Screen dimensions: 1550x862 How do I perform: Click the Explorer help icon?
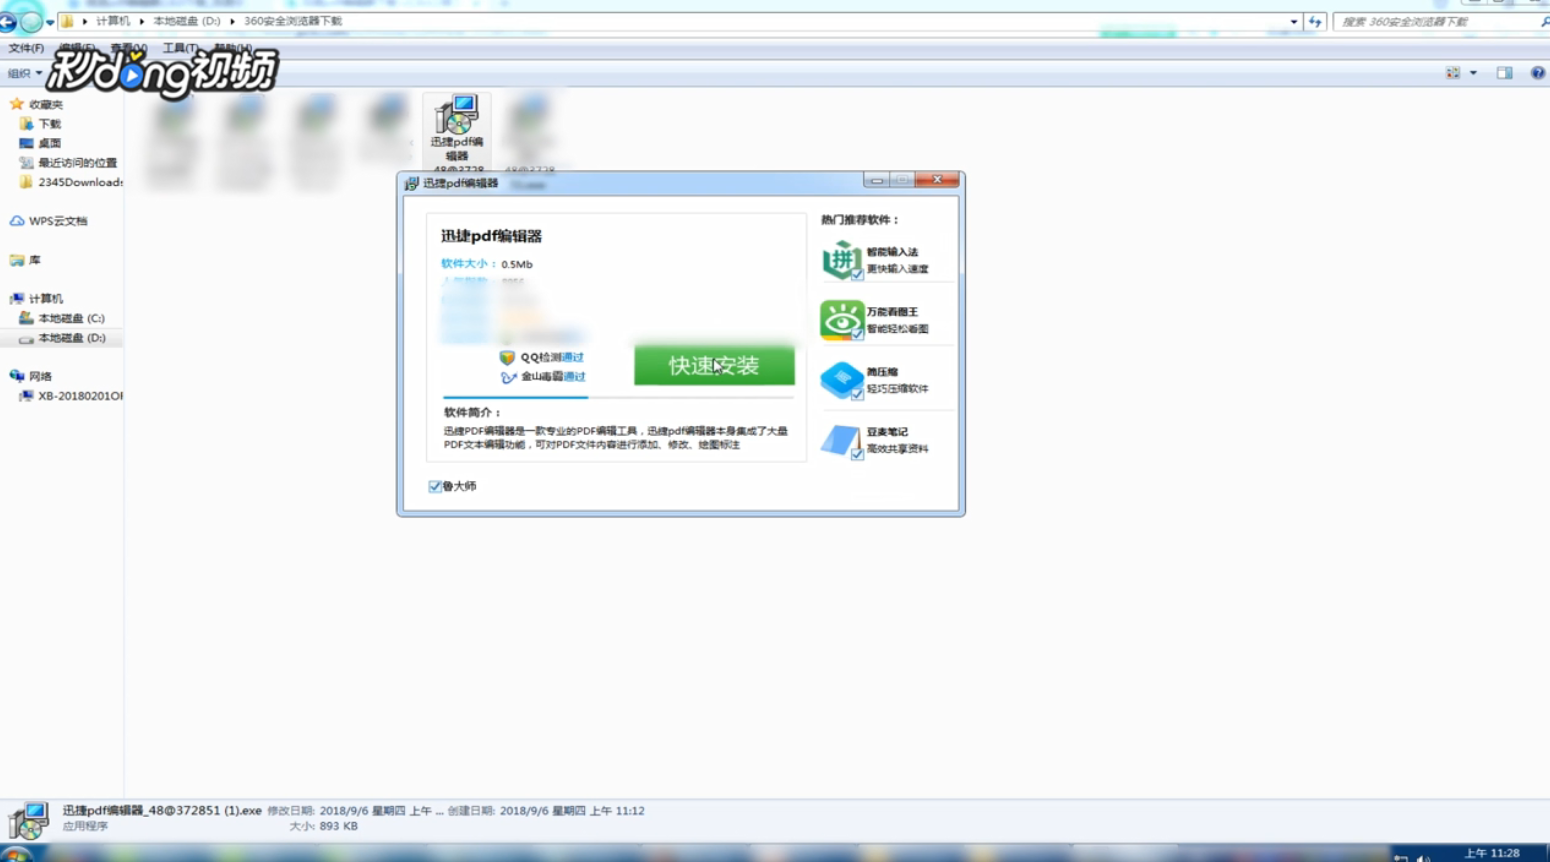coord(1538,73)
